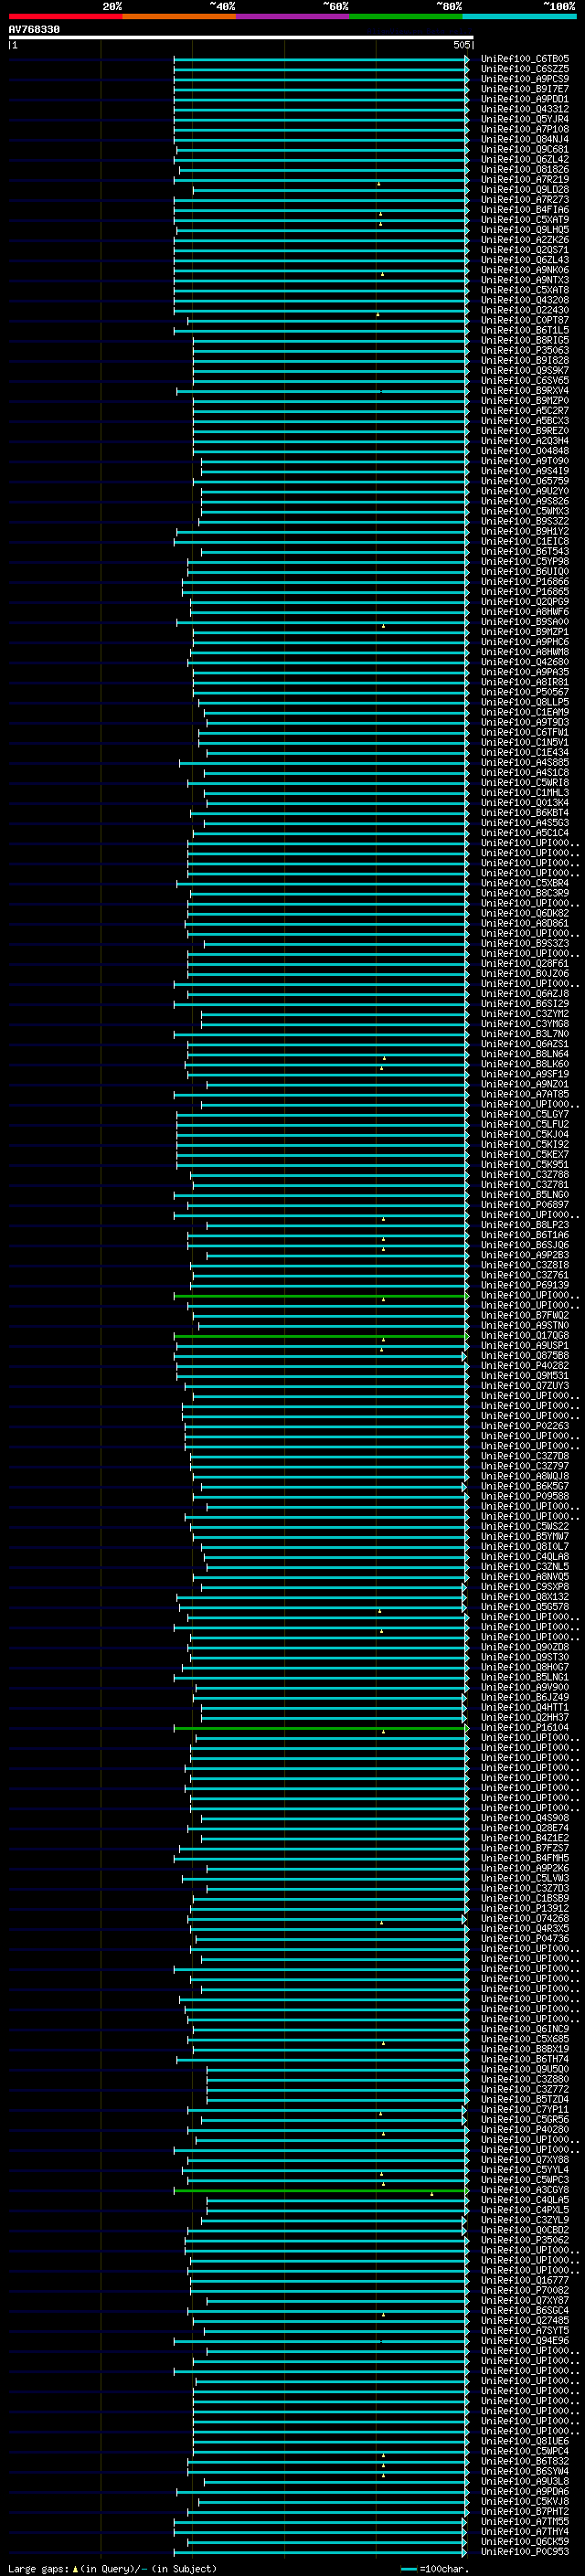Open hit UniRef100_P16104
This screenshot has height=2576, width=585.
pyautogui.click(x=524, y=1728)
